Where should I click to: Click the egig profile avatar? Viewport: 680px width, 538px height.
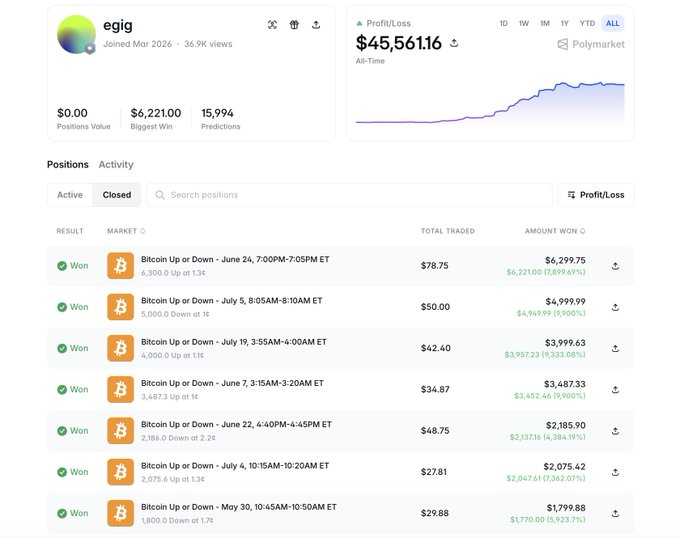pyautogui.click(x=76, y=34)
